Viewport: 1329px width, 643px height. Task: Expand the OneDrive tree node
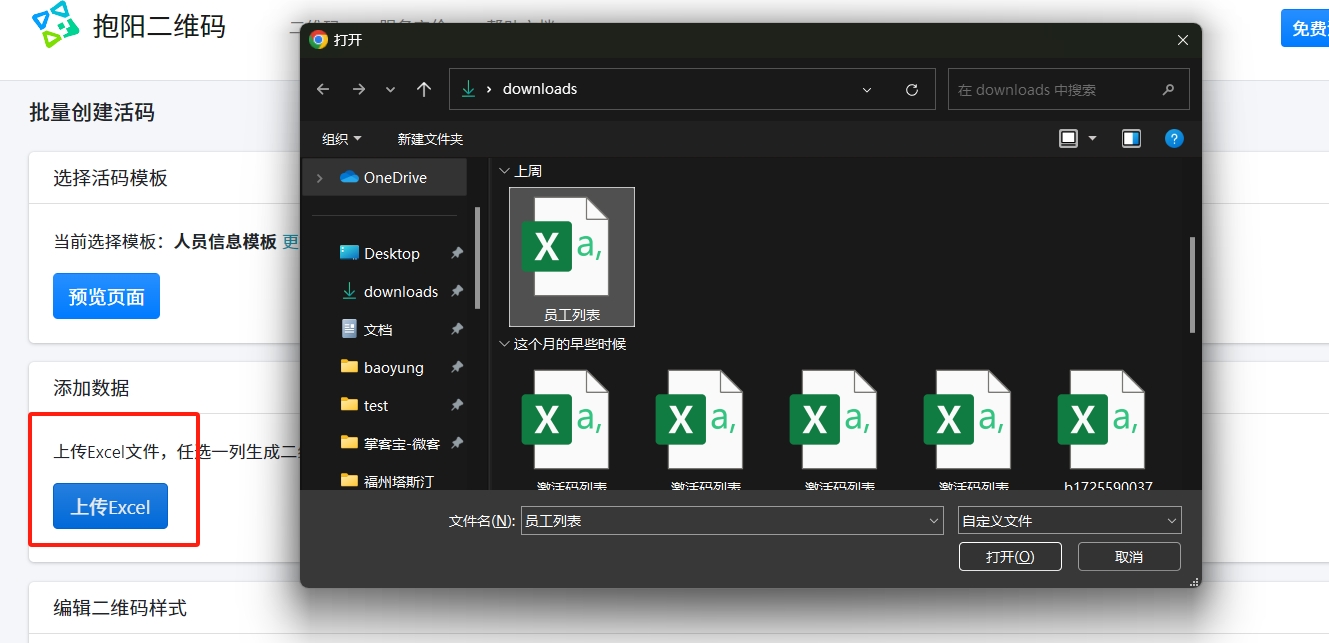[x=319, y=178]
